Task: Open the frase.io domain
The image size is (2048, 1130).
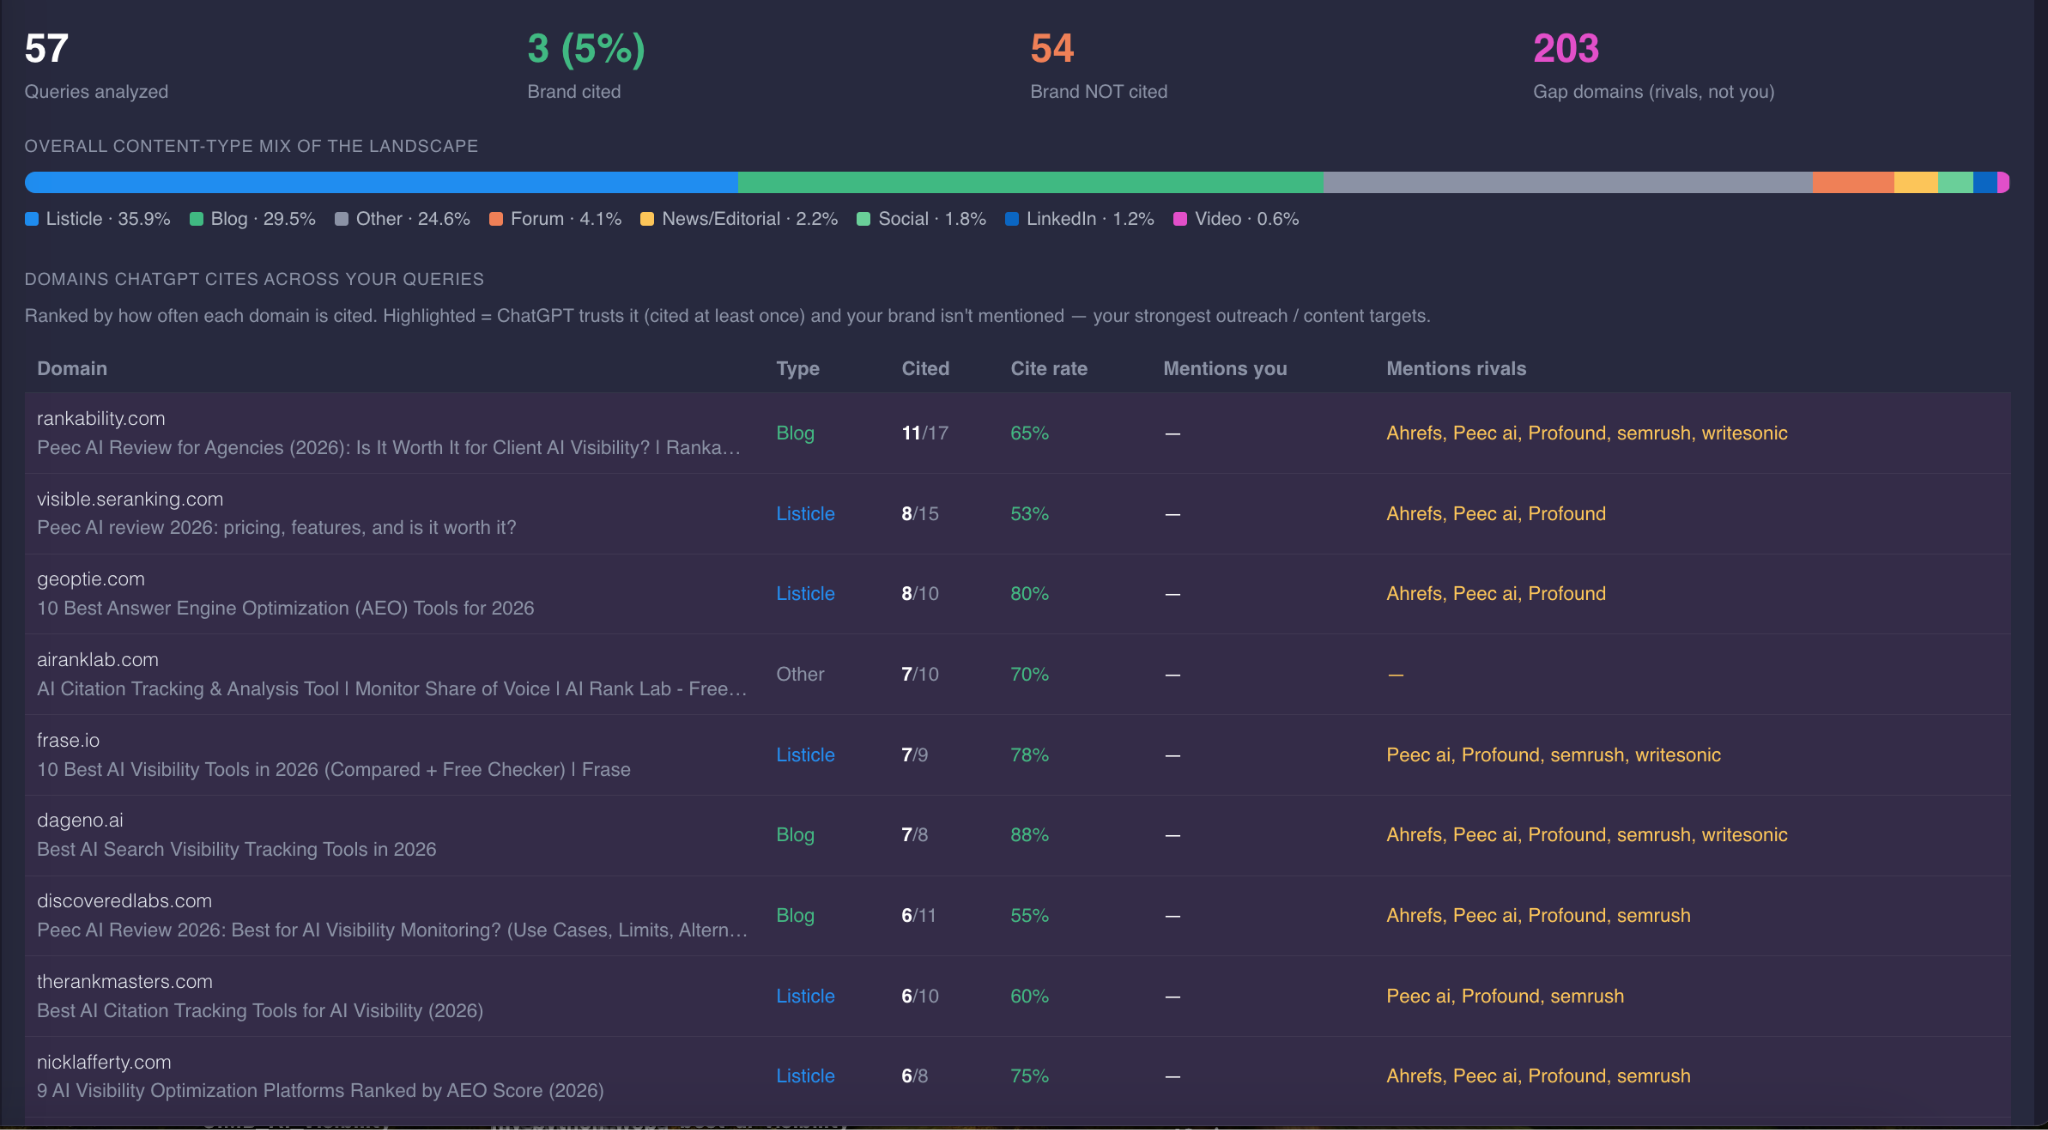Action: pyautogui.click(x=68, y=740)
